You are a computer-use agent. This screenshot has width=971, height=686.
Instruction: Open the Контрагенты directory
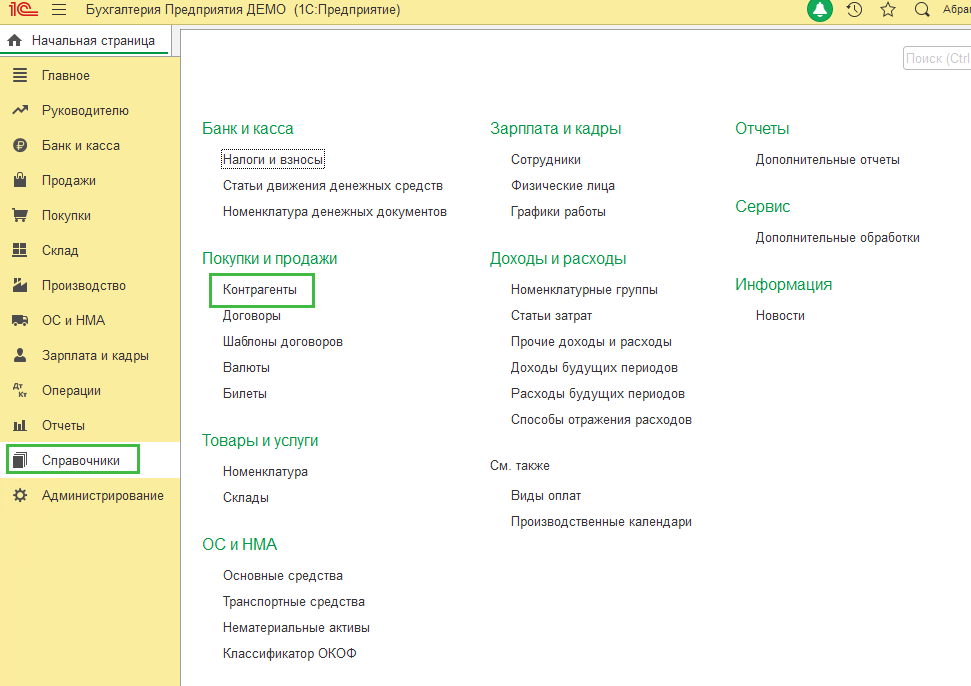click(x=260, y=290)
